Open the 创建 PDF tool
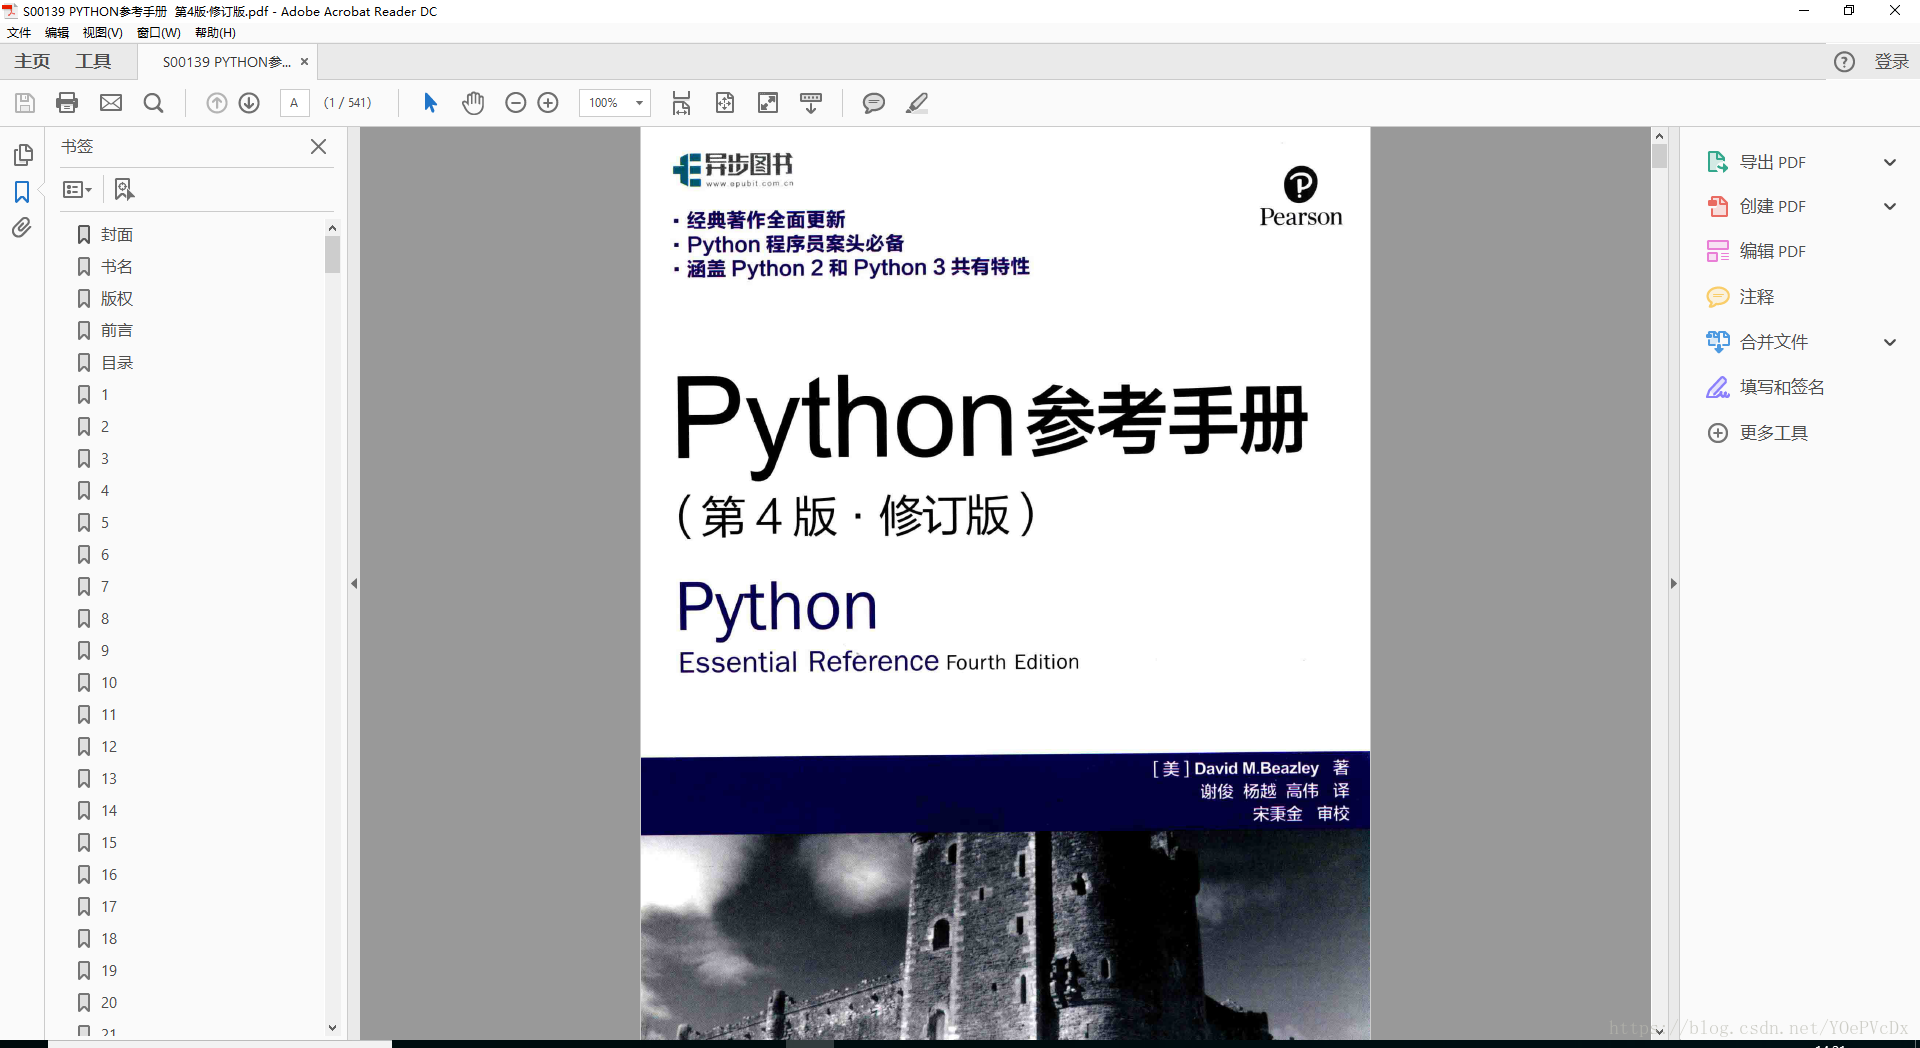The height and width of the screenshot is (1048, 1920). pos(1773,206)
